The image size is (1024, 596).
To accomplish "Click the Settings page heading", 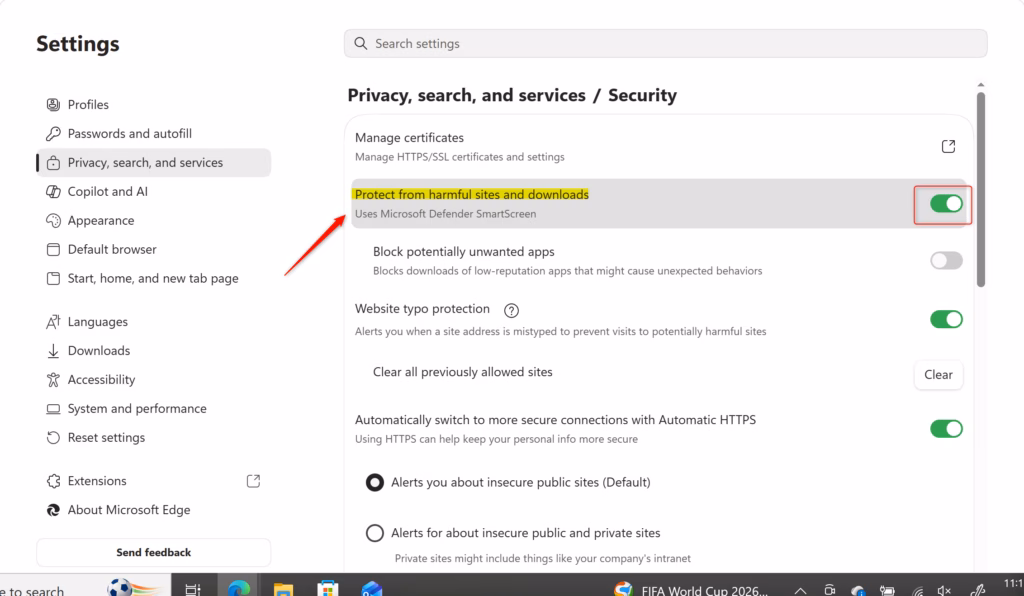I will [78, 44].
